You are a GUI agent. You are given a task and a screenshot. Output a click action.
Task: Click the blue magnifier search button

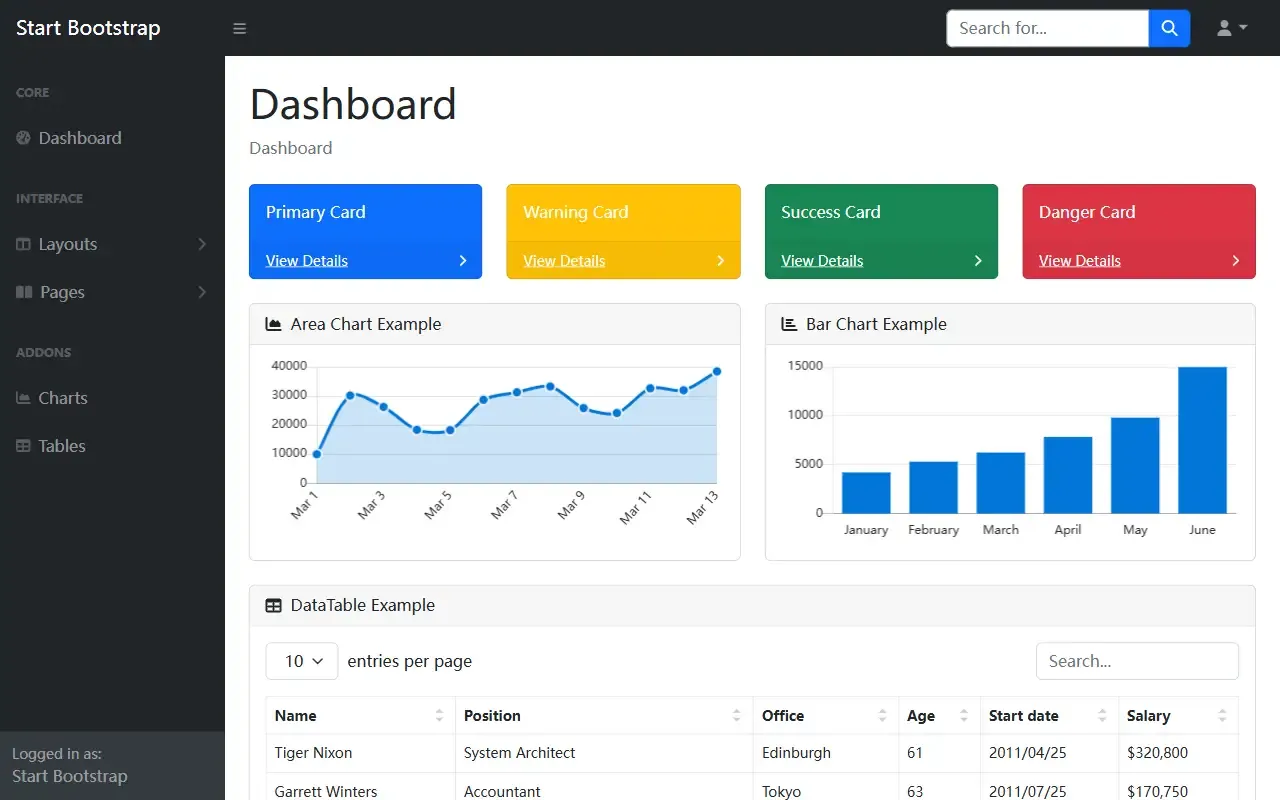[1169, 28]
